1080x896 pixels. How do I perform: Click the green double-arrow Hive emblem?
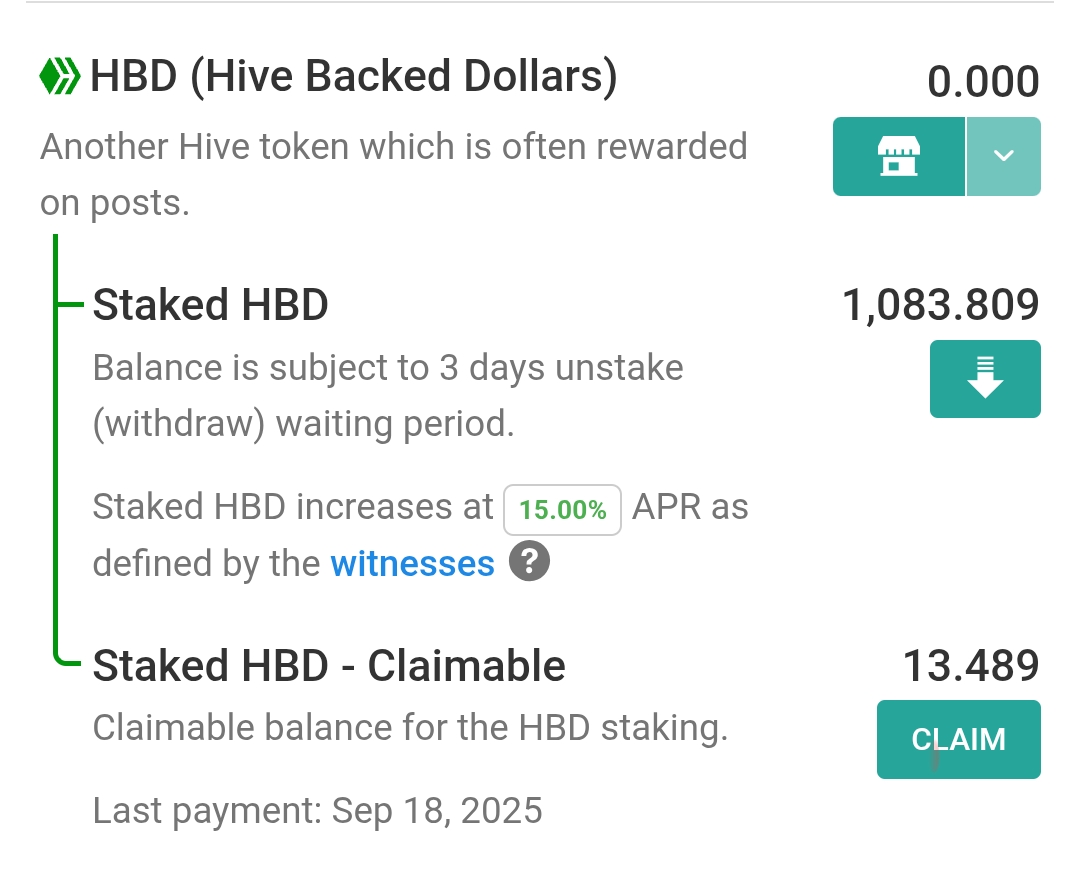click(58, 75)
